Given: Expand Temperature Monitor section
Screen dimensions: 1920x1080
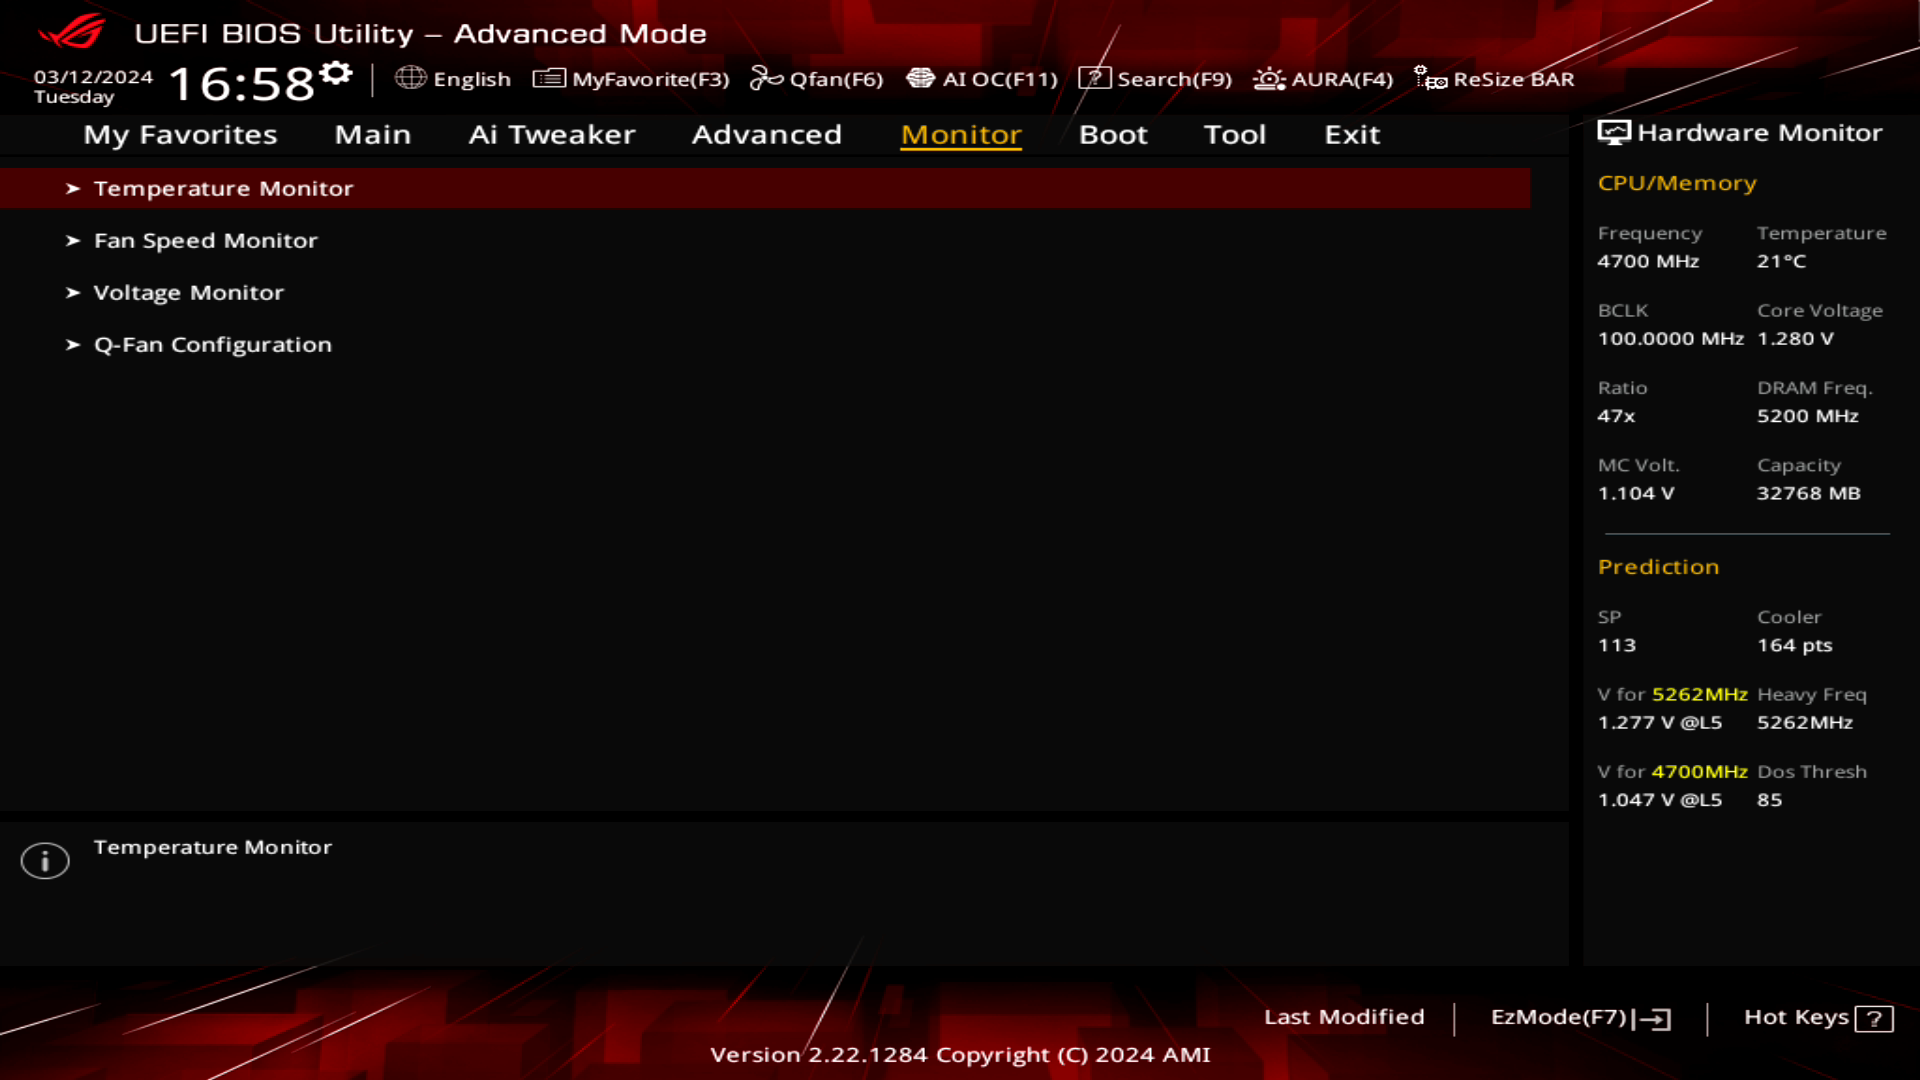Looking at the screenshot, I should (224, 187).
